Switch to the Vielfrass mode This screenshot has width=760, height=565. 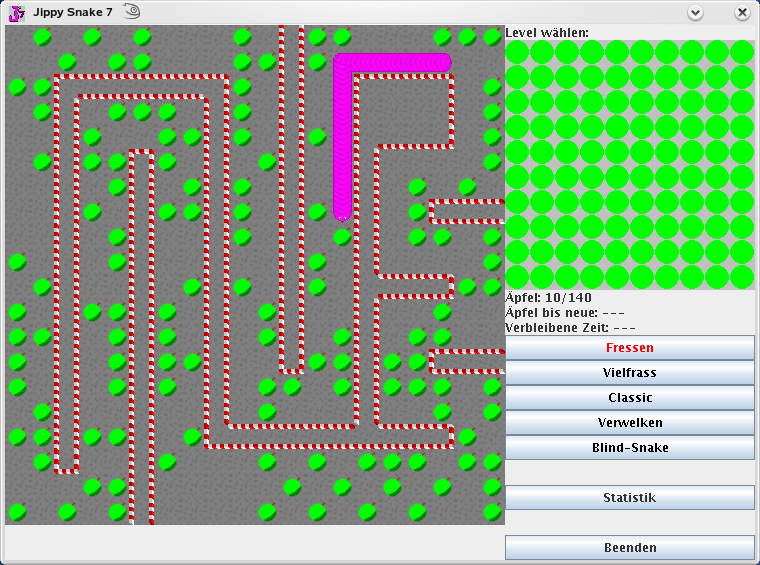(x=630, y=373)
